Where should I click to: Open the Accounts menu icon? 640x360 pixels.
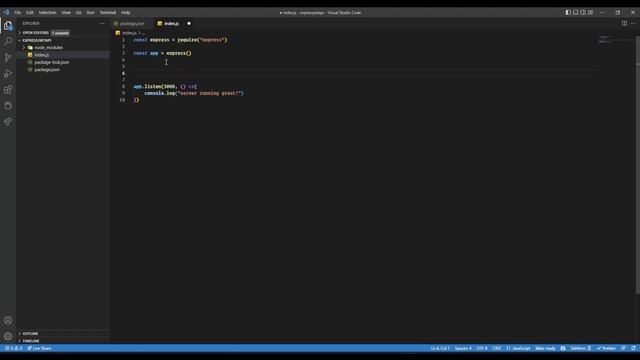[x=8, y=321]
